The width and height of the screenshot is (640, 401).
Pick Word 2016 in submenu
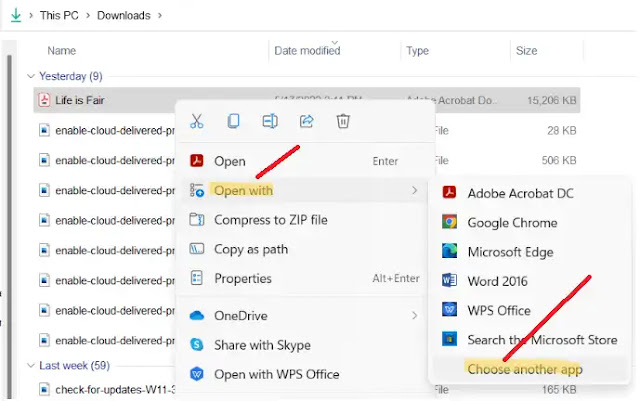pyautogui.click(x=530, y=281)
